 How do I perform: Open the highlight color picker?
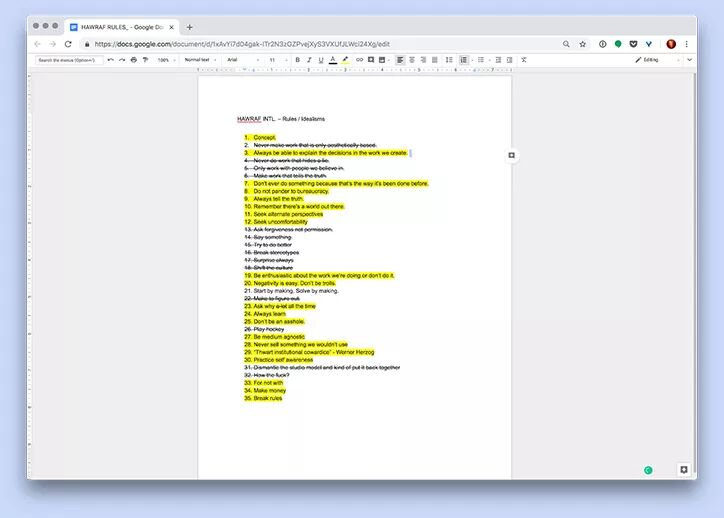click(x=345, y=60)
